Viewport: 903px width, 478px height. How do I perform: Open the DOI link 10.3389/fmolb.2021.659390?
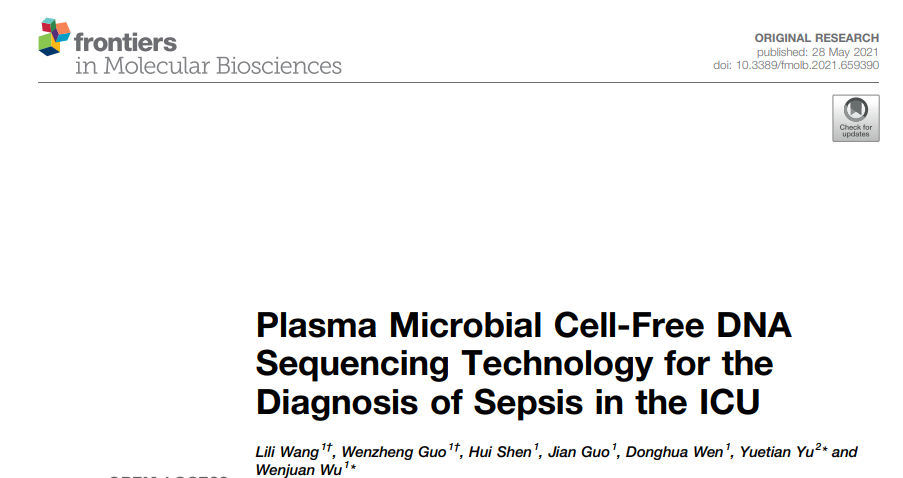tap(807, 65)
